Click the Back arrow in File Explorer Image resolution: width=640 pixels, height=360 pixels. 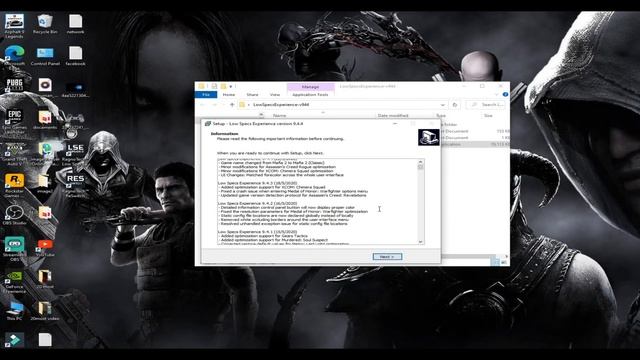202,105
